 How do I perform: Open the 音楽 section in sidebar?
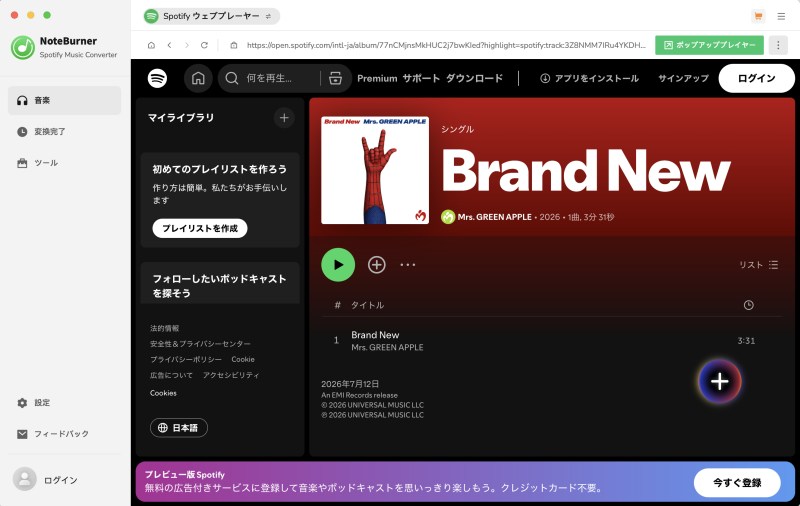64,100
